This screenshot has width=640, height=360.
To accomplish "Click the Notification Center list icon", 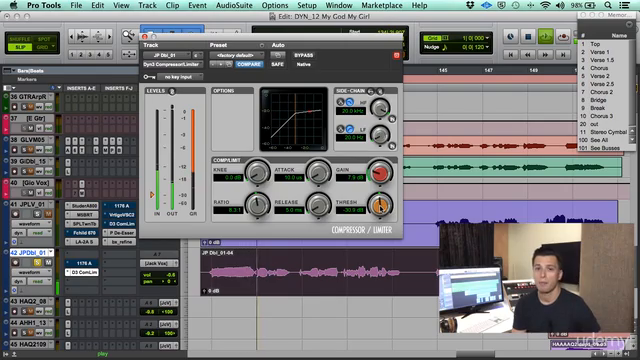I will (624, 5).
